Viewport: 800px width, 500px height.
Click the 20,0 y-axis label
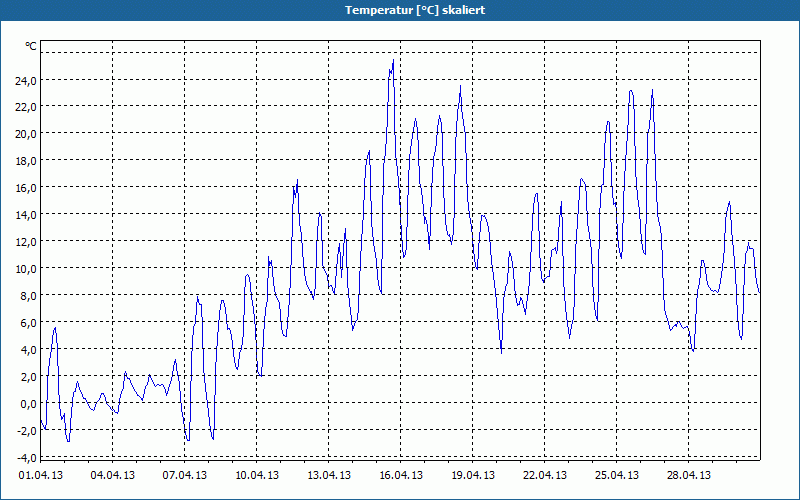coord(27,134)
